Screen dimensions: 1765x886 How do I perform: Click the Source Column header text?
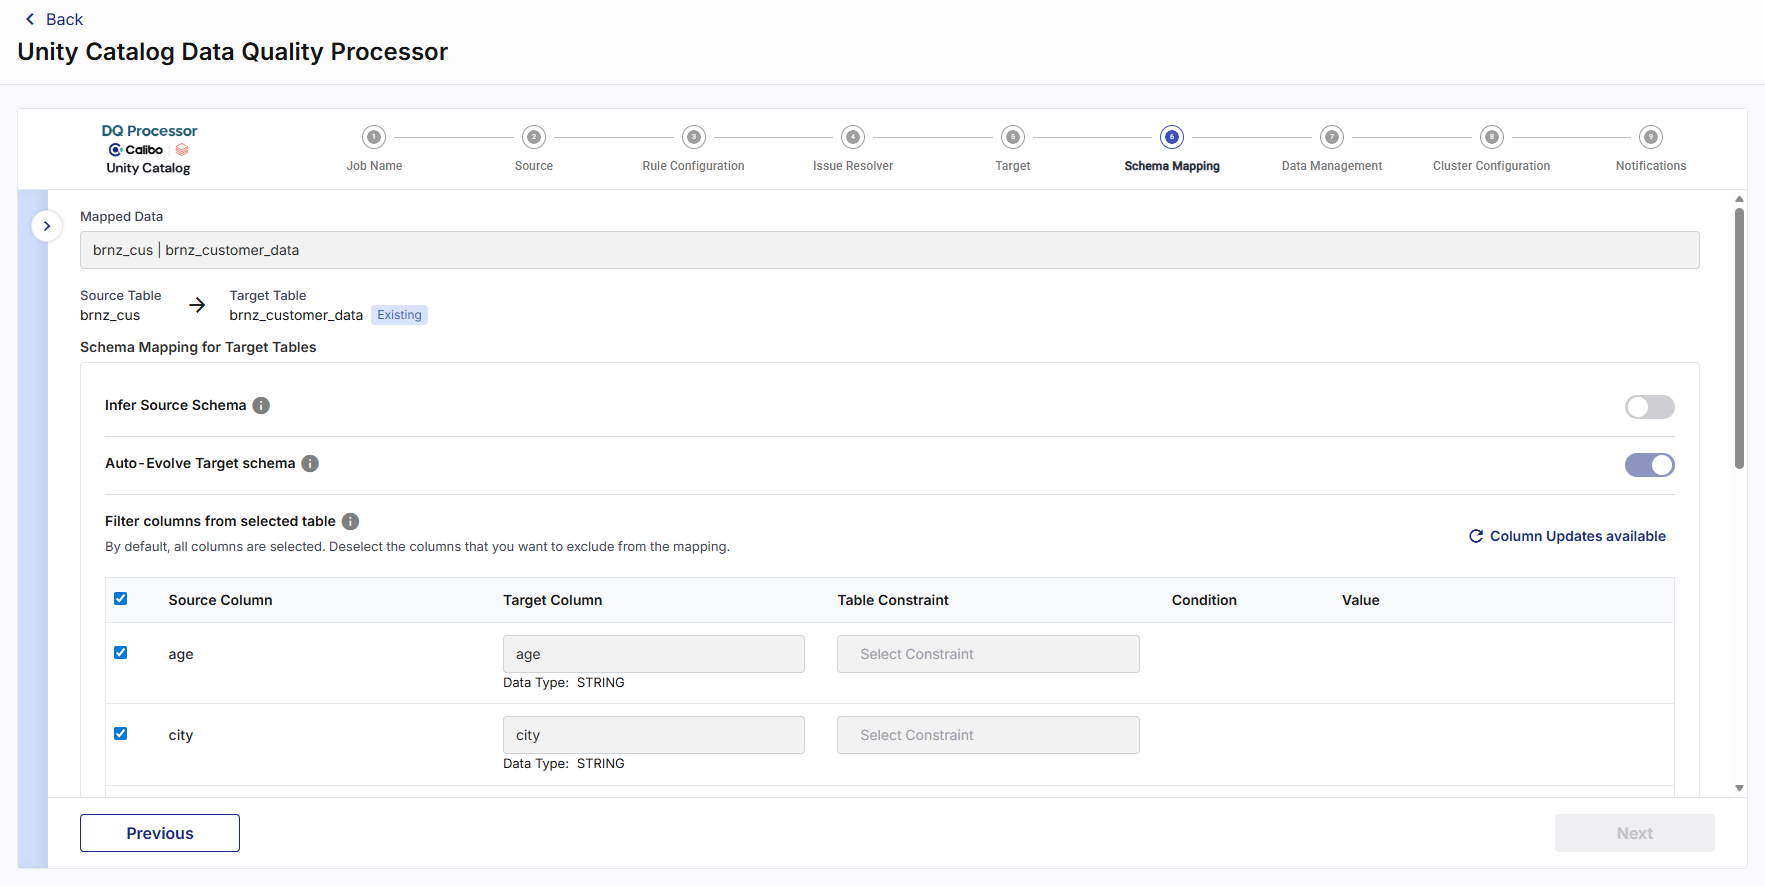[220, 600]
